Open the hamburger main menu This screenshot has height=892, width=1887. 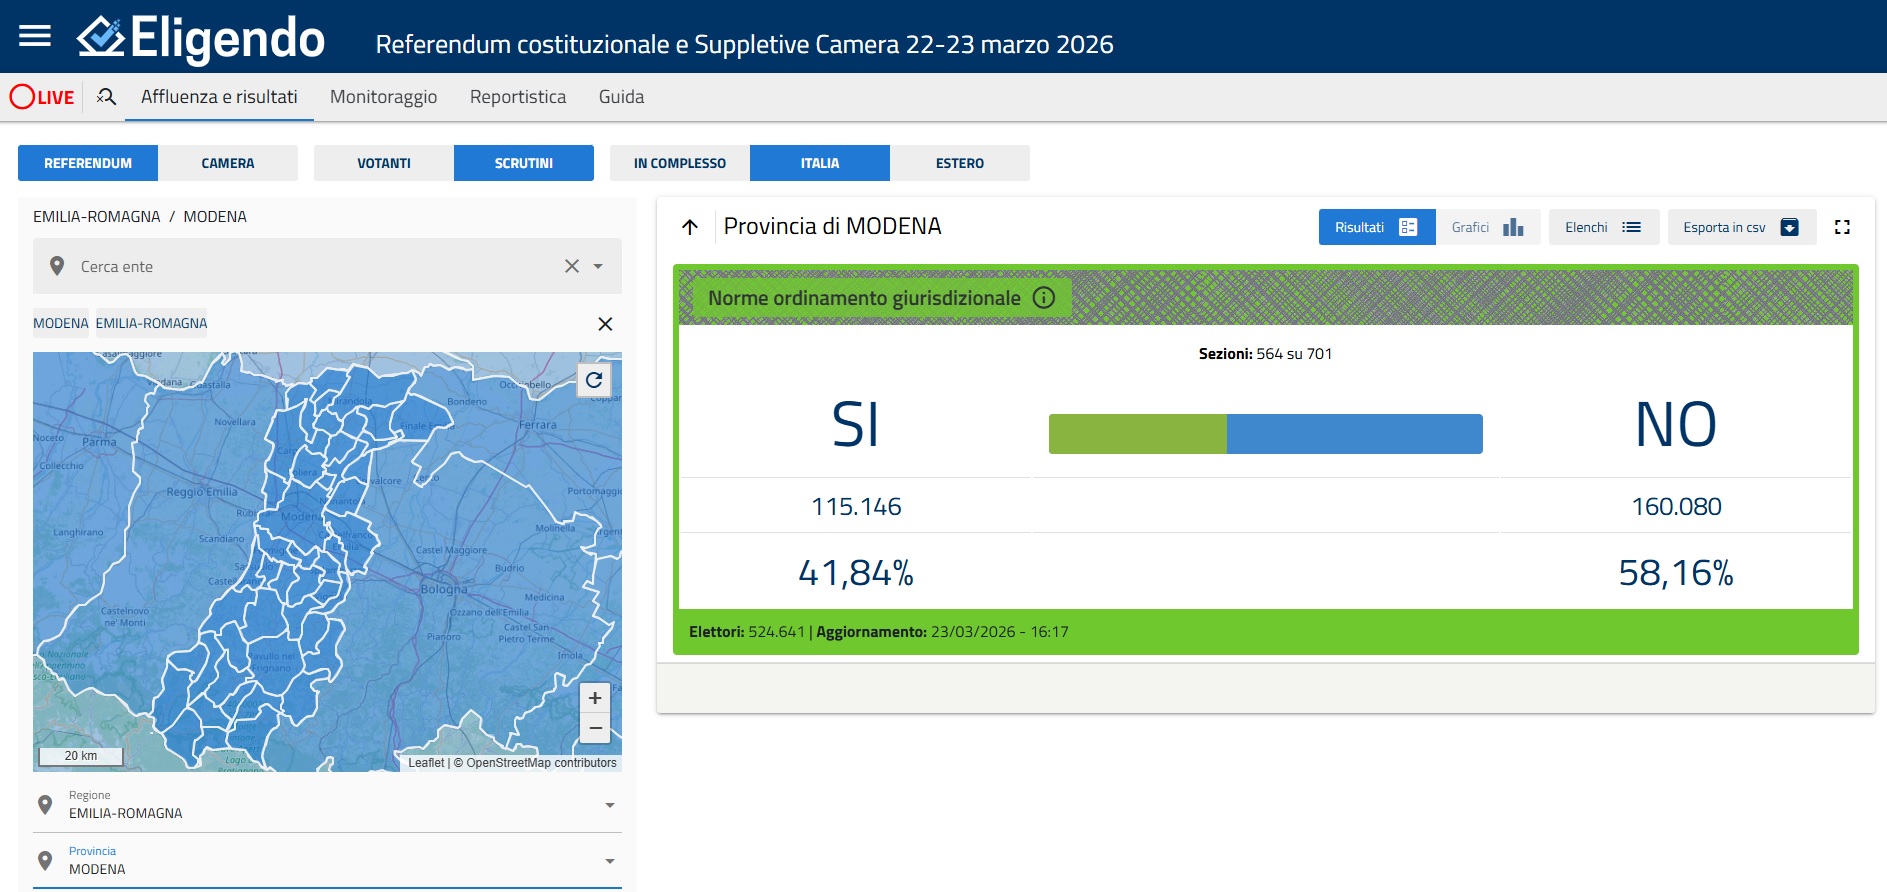35,37
